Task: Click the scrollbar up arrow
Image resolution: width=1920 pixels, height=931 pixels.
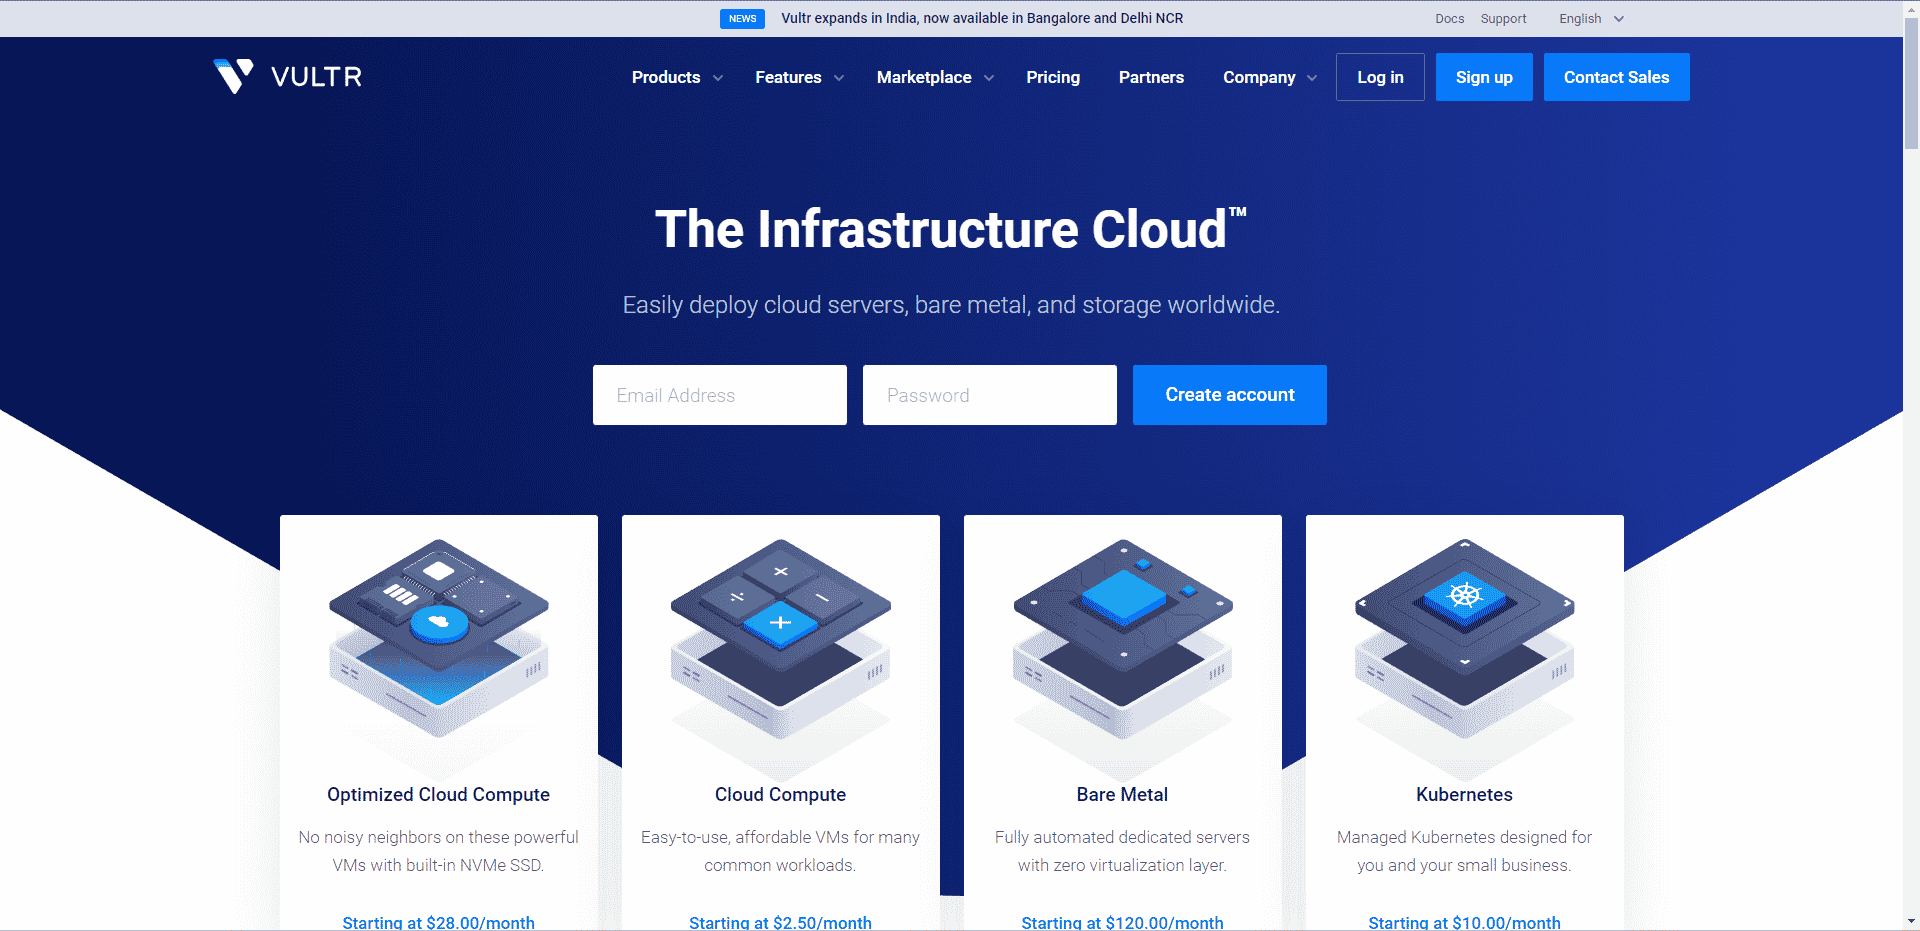Action: [x=1911, y=8]
